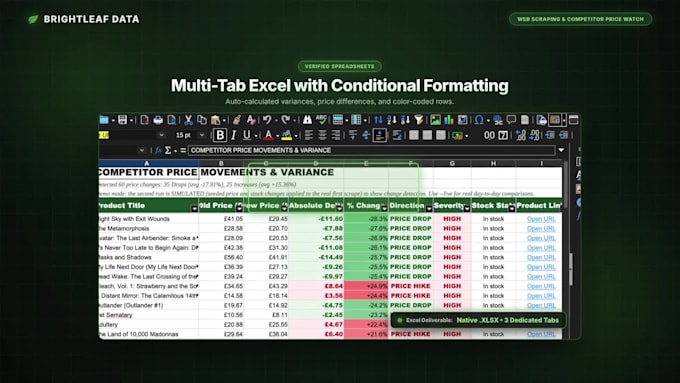The image size is (680, 383).
Task: Open the Paste options dropdown arrow
Action: pos(224,120)
